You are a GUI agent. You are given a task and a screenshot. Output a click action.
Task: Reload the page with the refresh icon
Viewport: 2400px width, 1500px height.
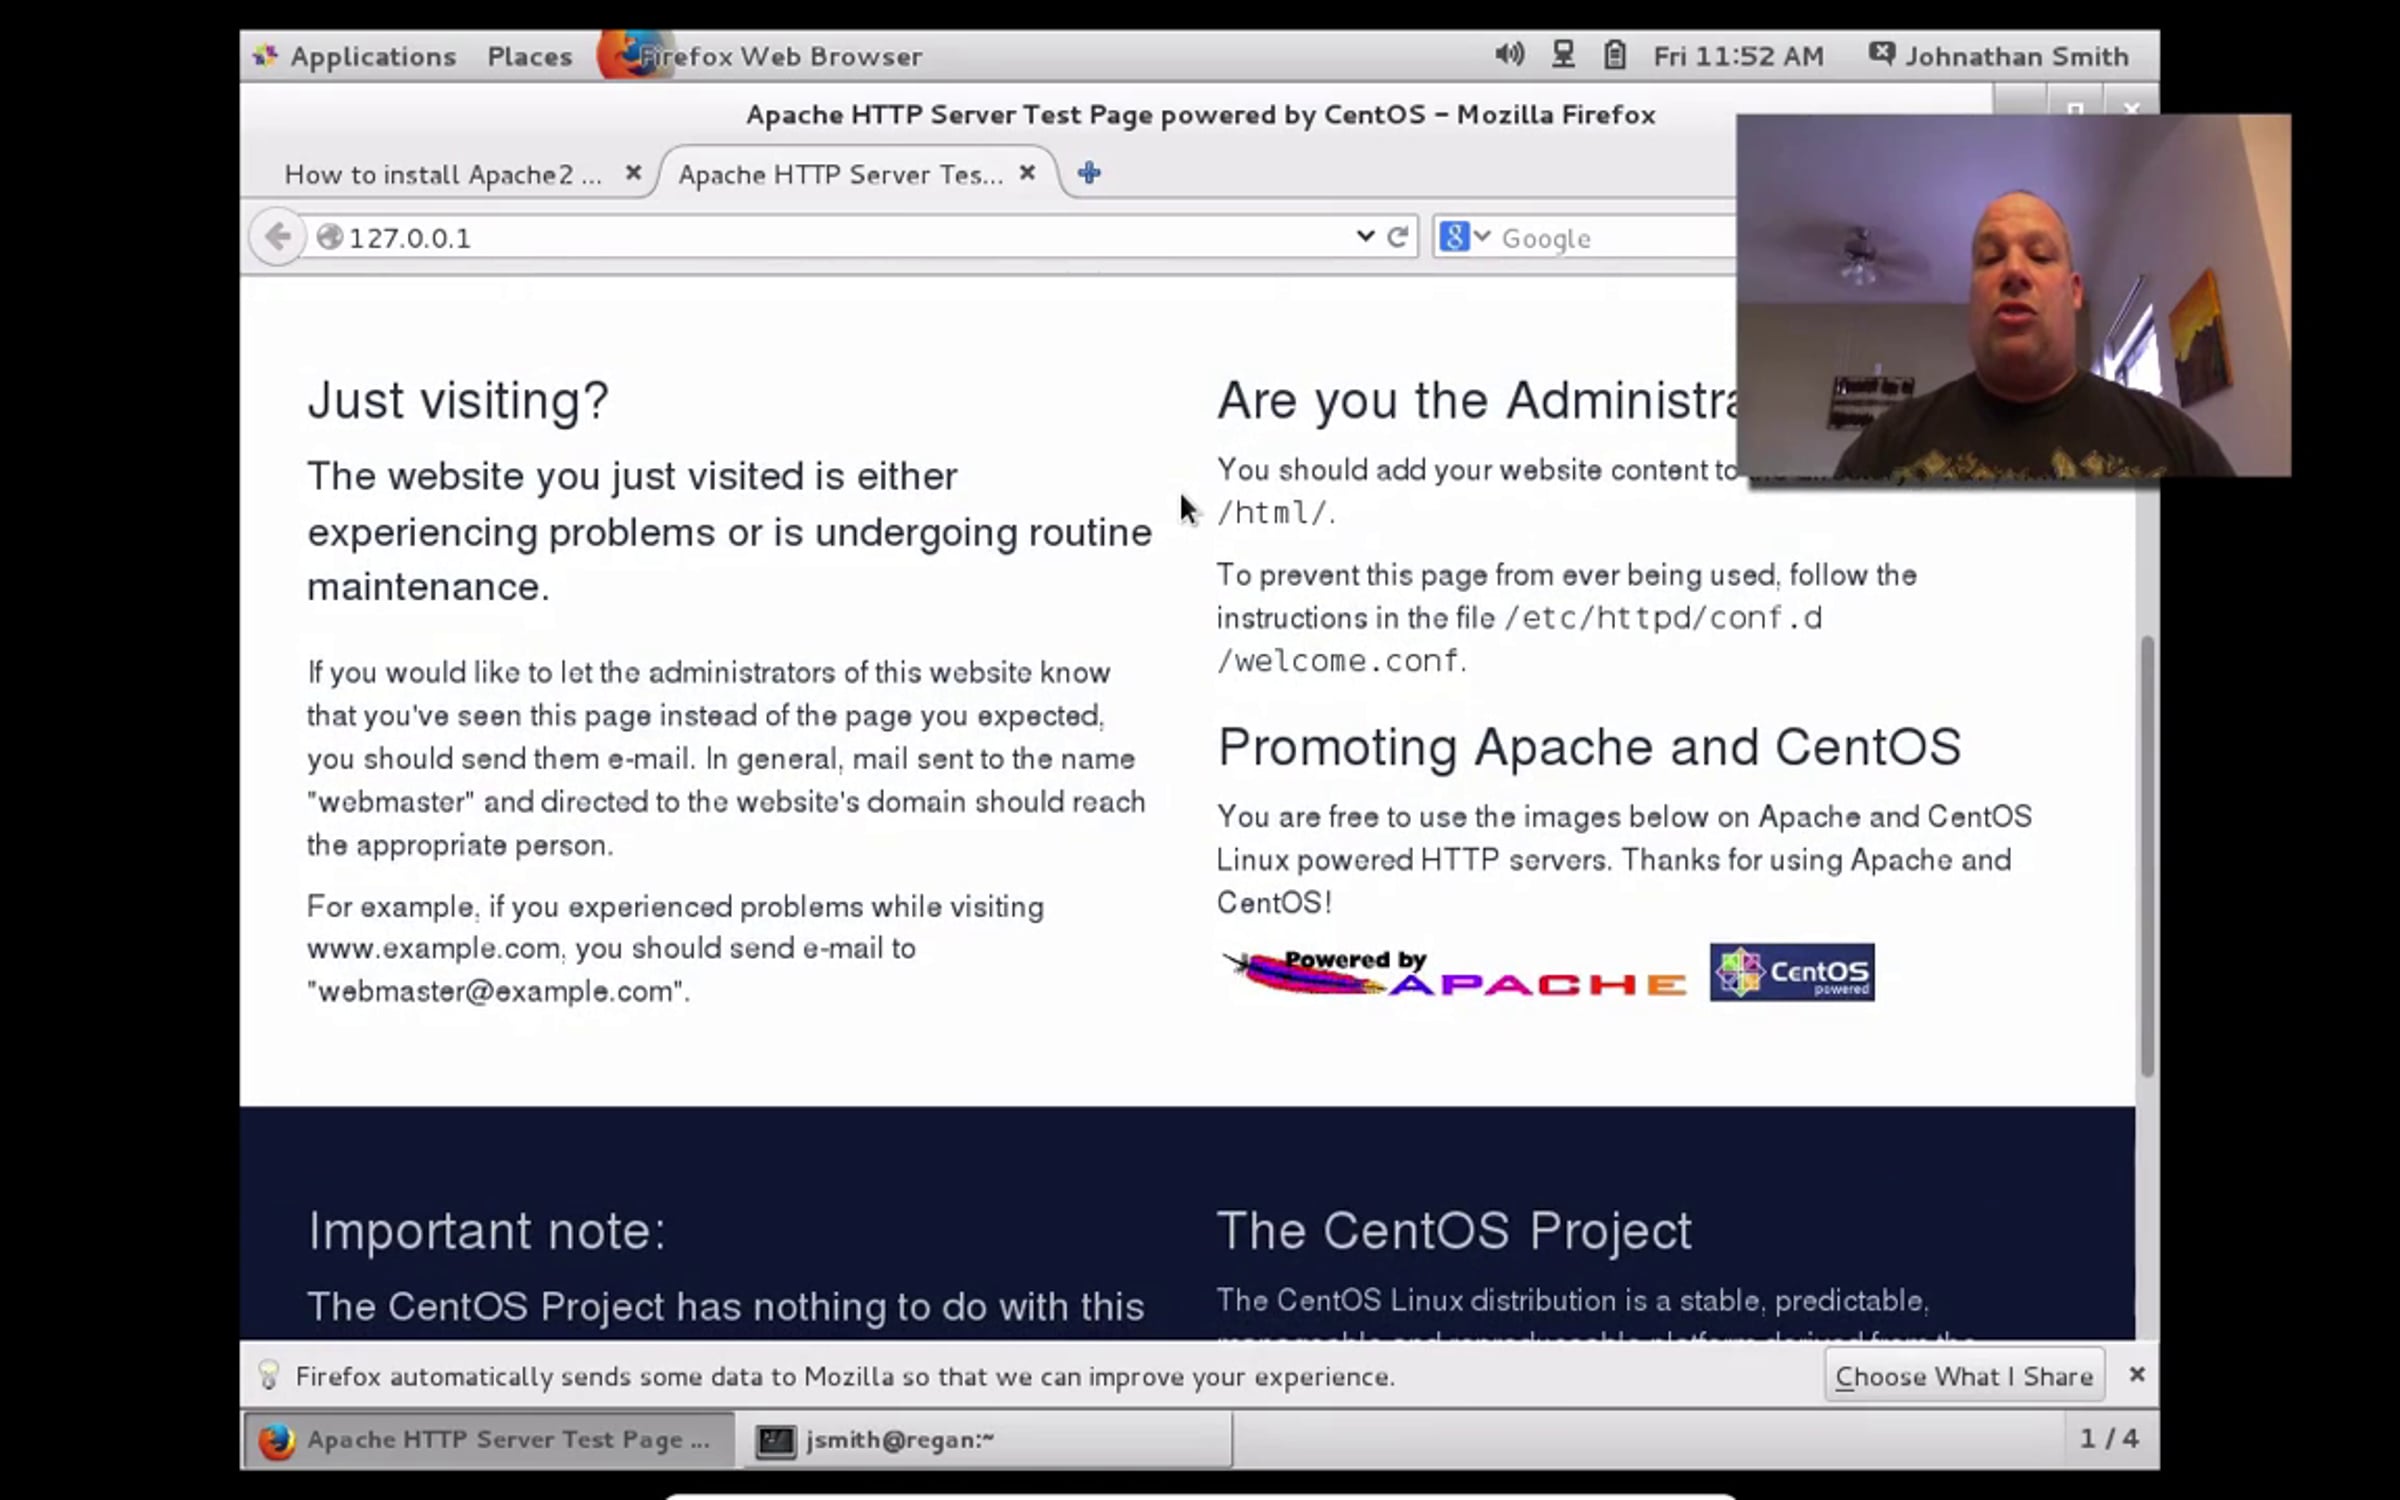pos(1398,237)
